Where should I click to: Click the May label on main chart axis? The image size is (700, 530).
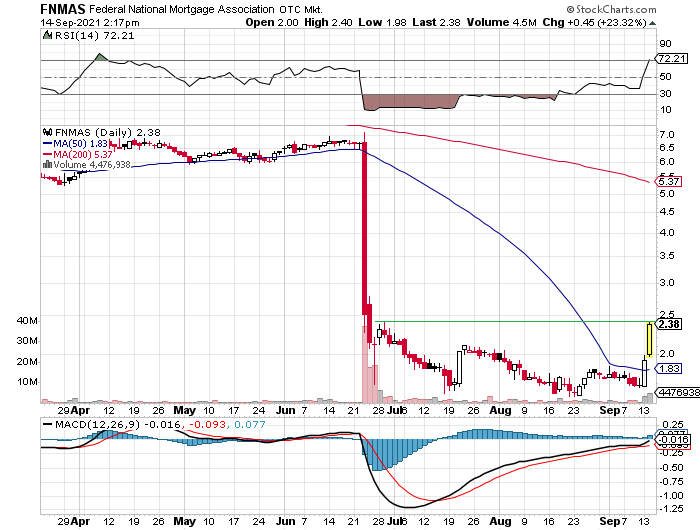[184, 410]
